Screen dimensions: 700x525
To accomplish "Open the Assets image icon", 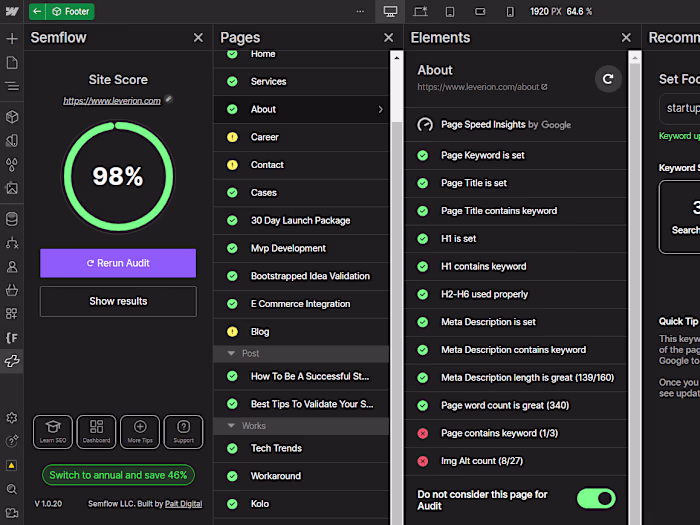I will click(12, 188).
